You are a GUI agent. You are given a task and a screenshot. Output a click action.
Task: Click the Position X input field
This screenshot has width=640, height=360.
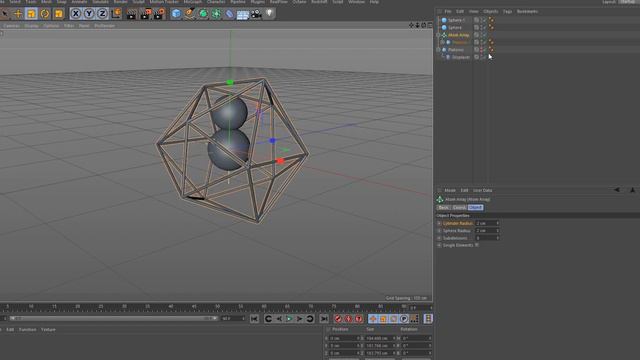(345, 338)
